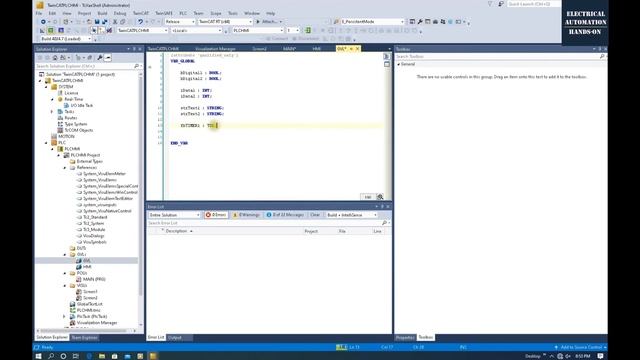Click the Solution Explorer search magnifier icon
Viewport: 640px width, 360px height.
[136, 66]
